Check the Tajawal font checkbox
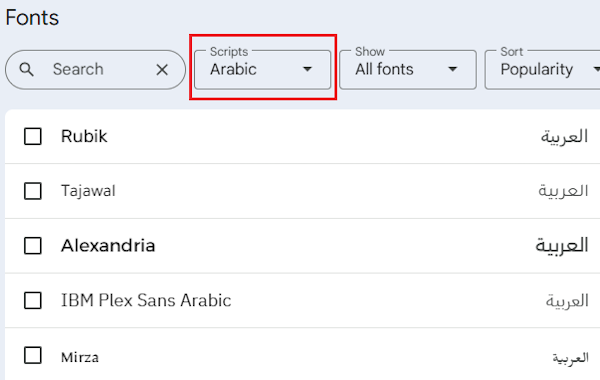 pyautogui.click(x=33, y=191)
